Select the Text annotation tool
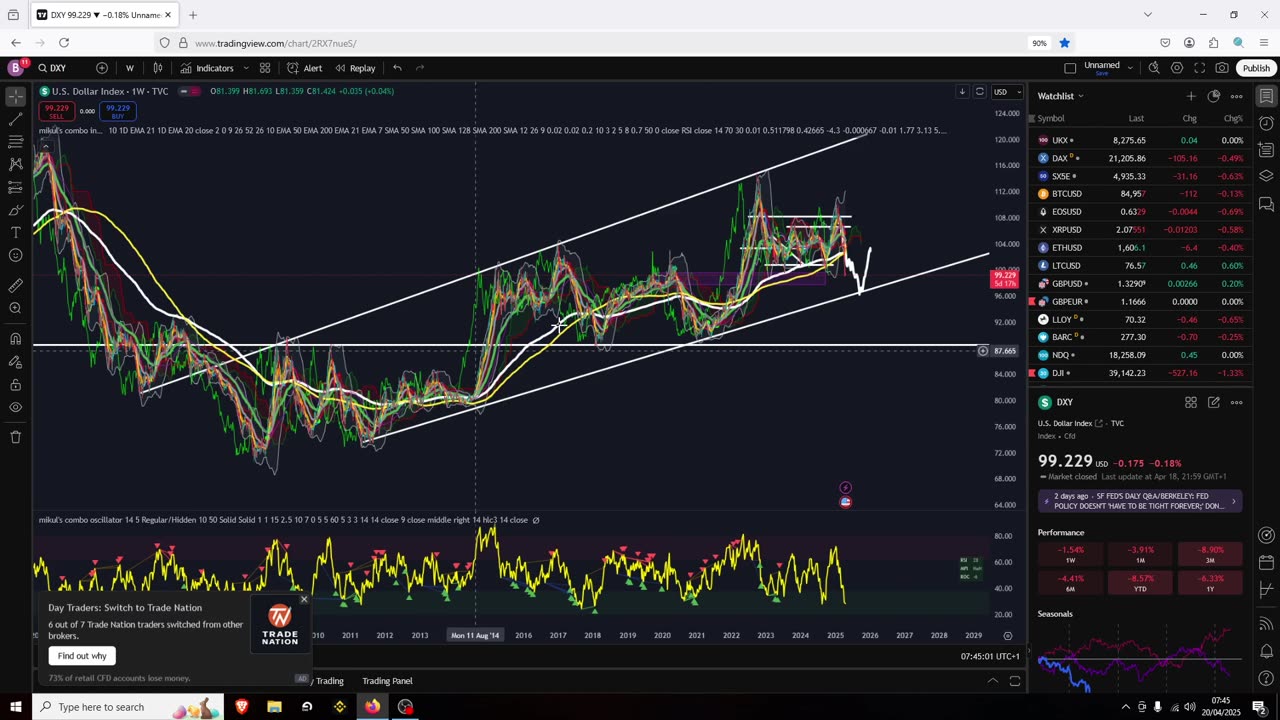 [15, 232]
